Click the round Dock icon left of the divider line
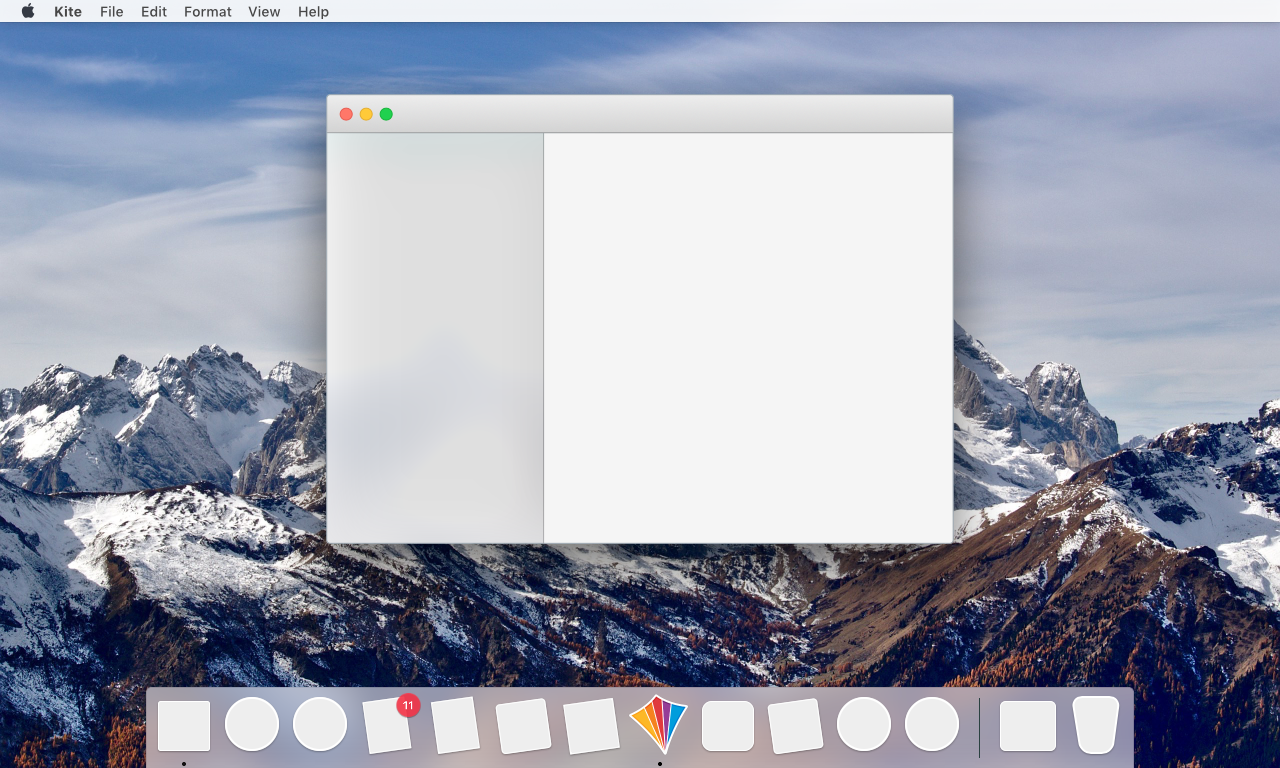This screenshot has height=768, width=1280. click(932, 724)
